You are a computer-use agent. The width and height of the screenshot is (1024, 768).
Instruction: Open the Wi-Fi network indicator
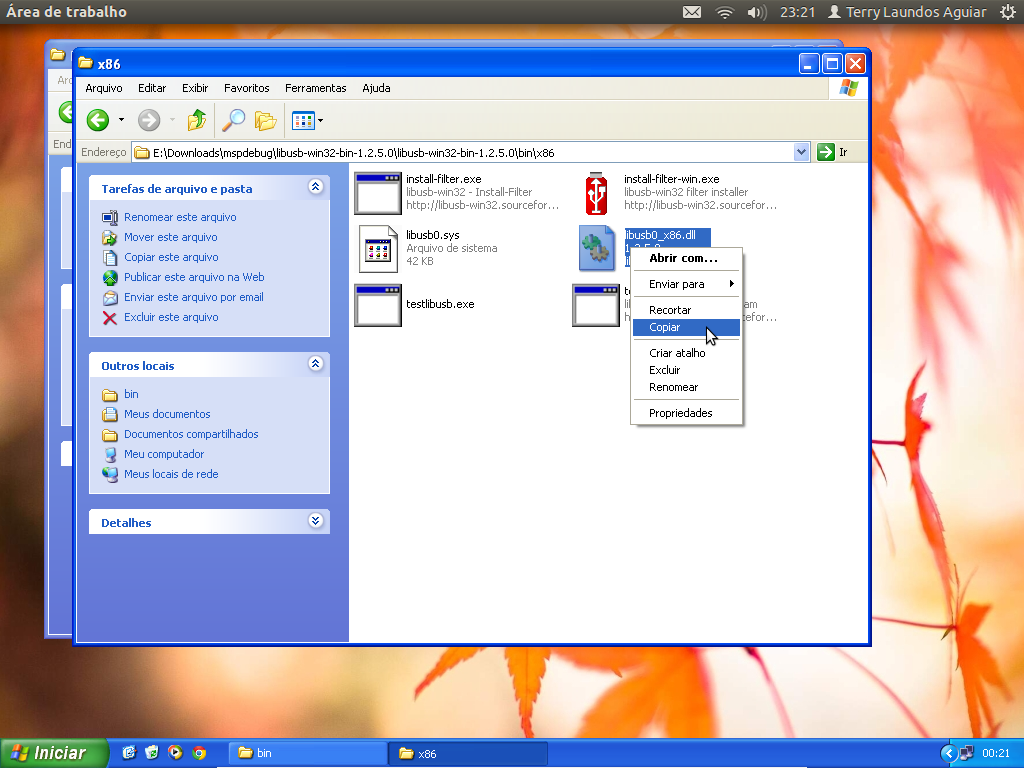coord(724,12)
